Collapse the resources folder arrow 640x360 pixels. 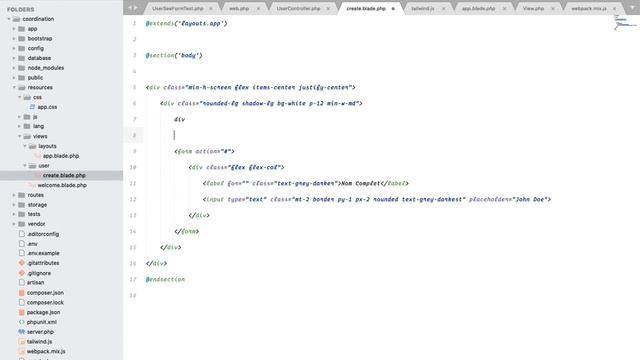(14, 87)
